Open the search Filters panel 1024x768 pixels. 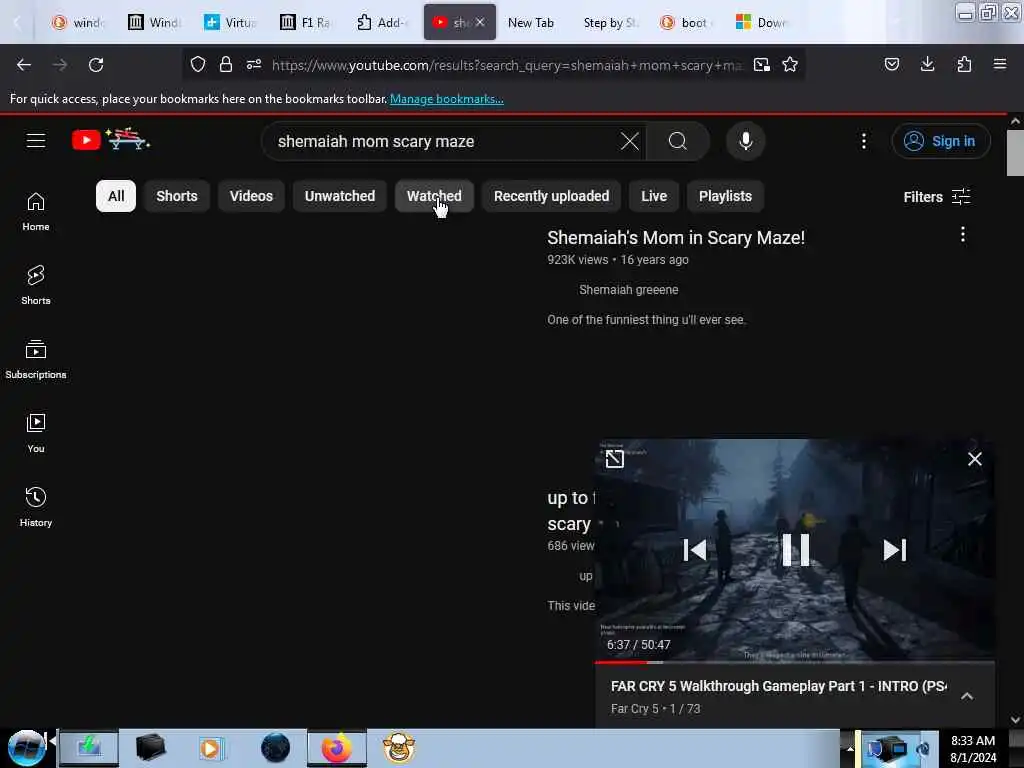coord(936,197)
